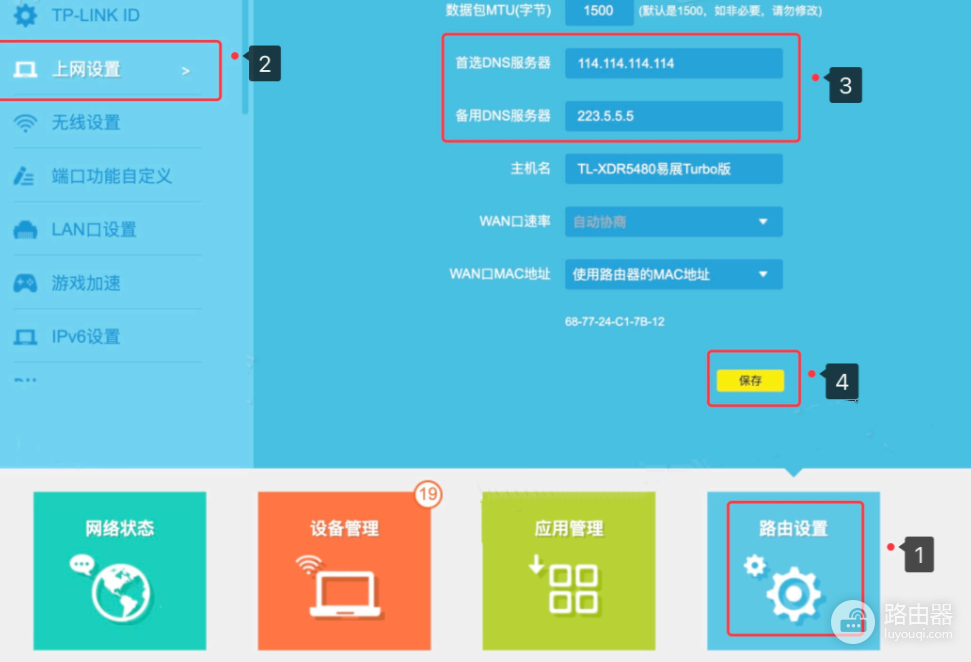Open 端口功能自定义 in the sidebar
The height and width of the screenshot is (662, 971).
[107, 176]
